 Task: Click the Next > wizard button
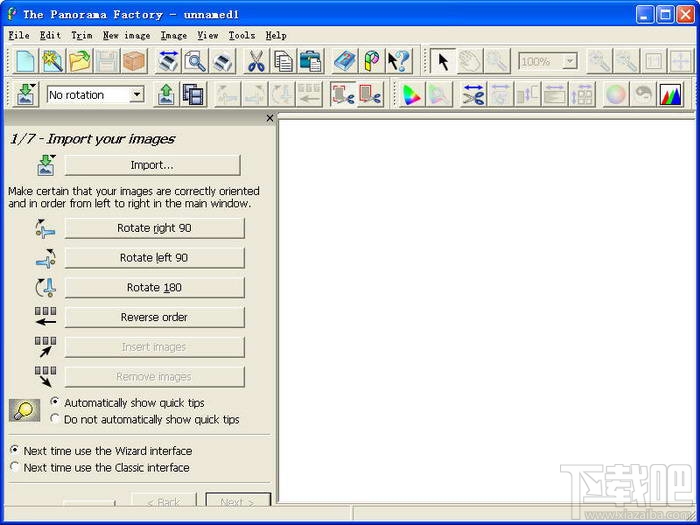tap(238, 500)
